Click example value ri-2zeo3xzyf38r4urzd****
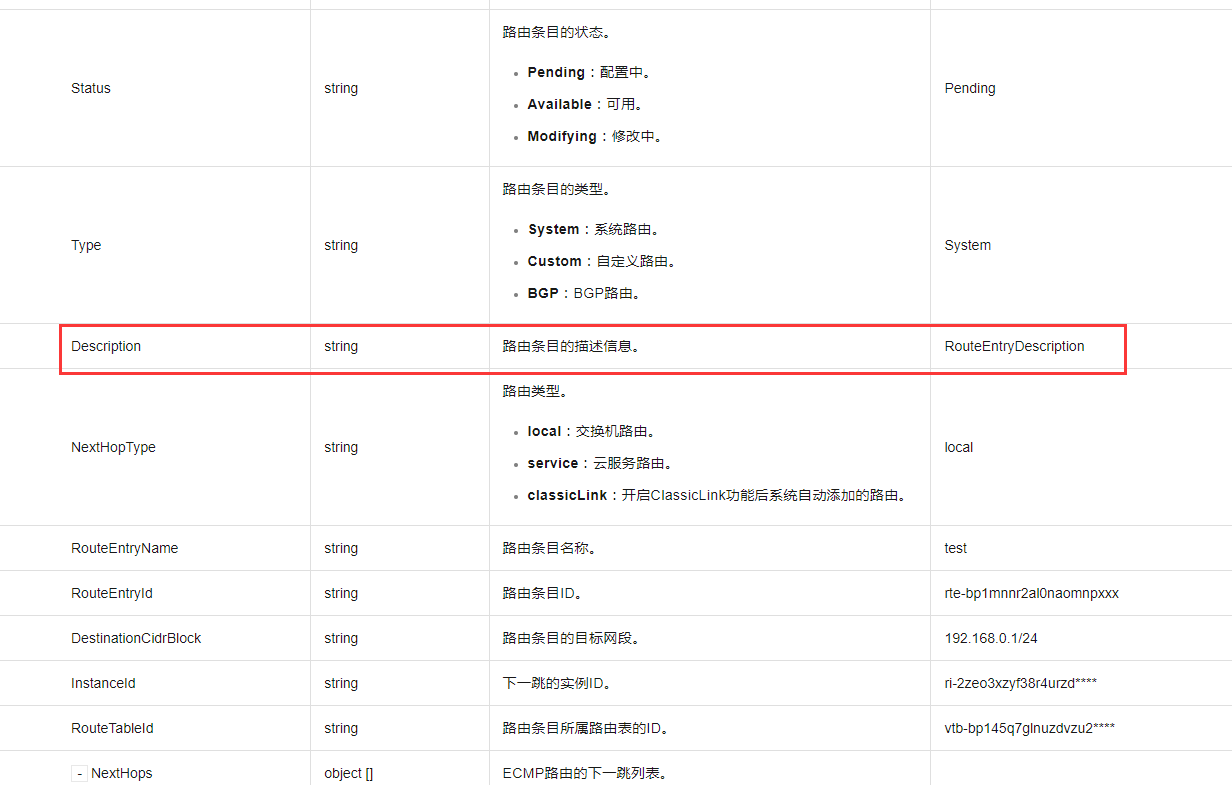The width and height of the screenshot is (1232, 785). pyautogui.click(x=1021, y=683)
